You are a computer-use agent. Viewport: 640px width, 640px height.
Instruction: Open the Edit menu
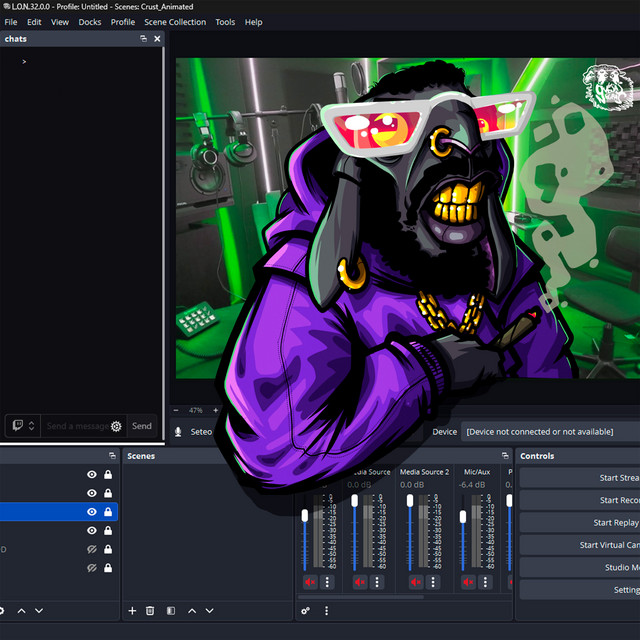pyautogui.click(x=34, y=22)
